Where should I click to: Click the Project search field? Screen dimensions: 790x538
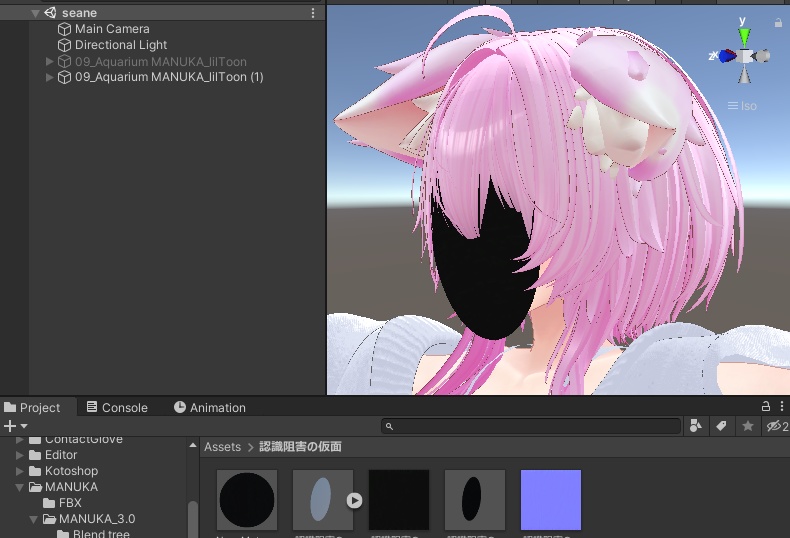531,426
